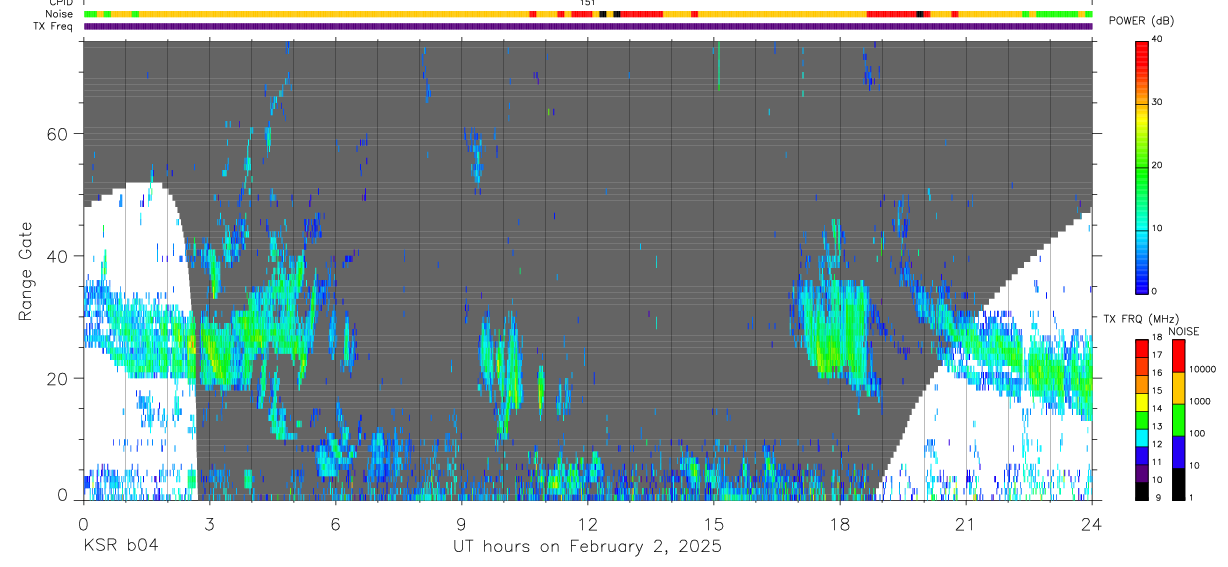Screen dimensions: 1228x567
Task: Click the '10000' label on NOISE scale
Action: click(x=1203, y=369)
